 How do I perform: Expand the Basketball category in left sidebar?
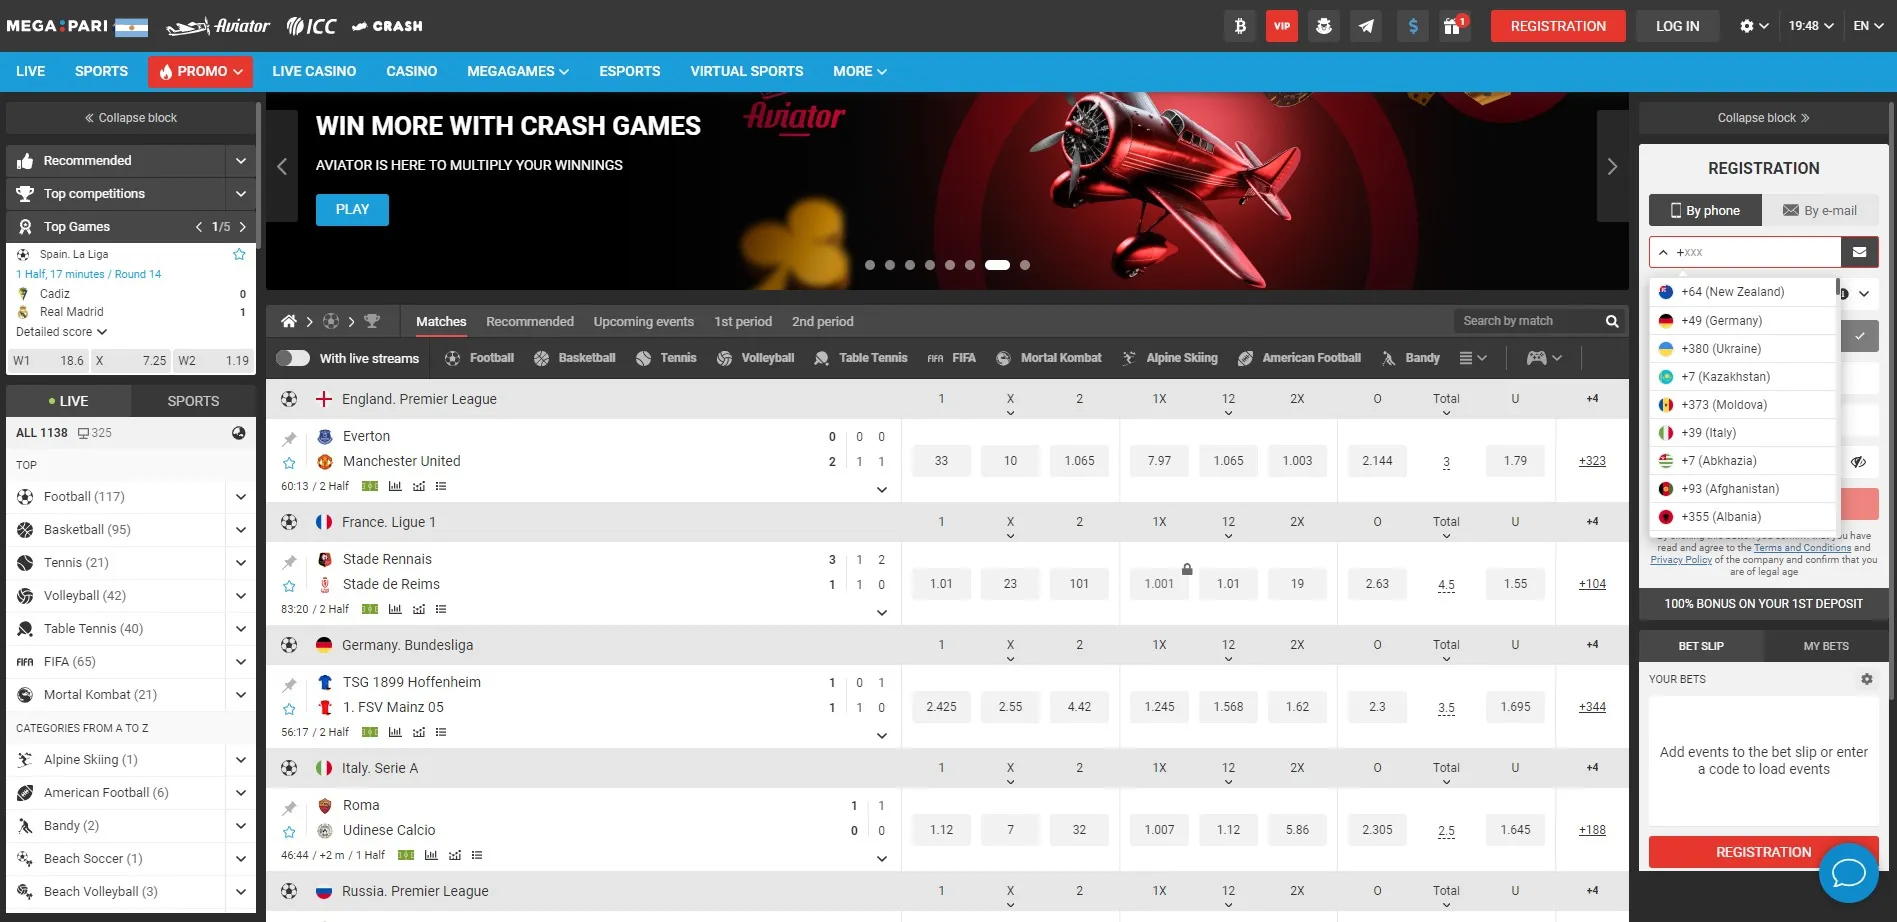click(x=240, y=529)
